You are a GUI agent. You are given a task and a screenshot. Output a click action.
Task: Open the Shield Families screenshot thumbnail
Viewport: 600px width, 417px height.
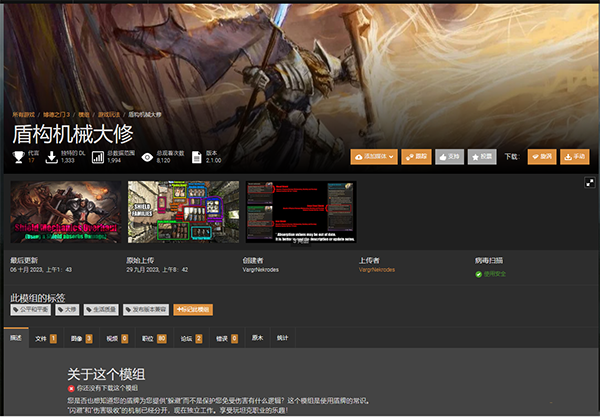[x=183, y=212]
